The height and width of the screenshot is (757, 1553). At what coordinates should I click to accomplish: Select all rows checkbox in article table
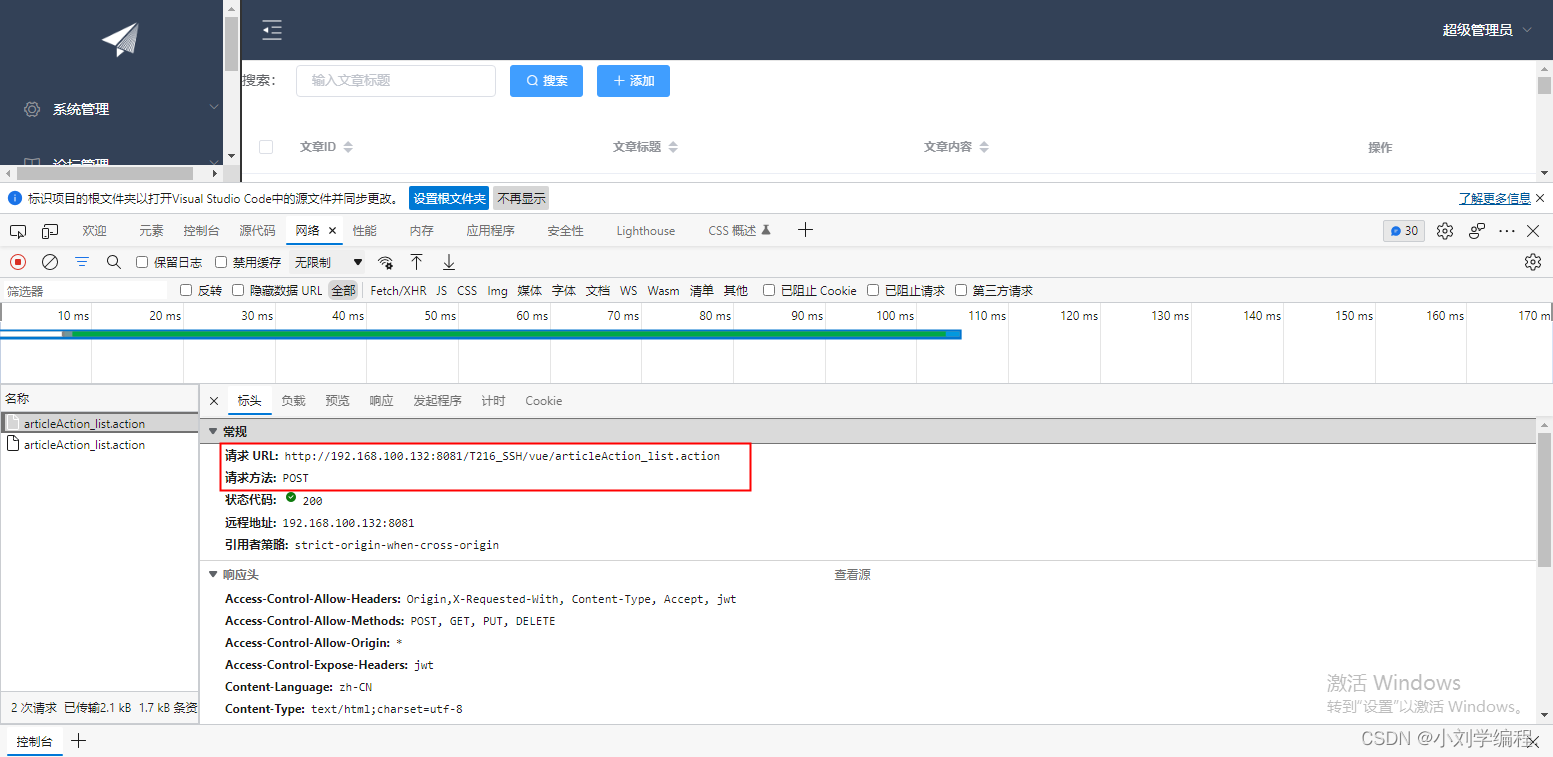pos(266,147)
